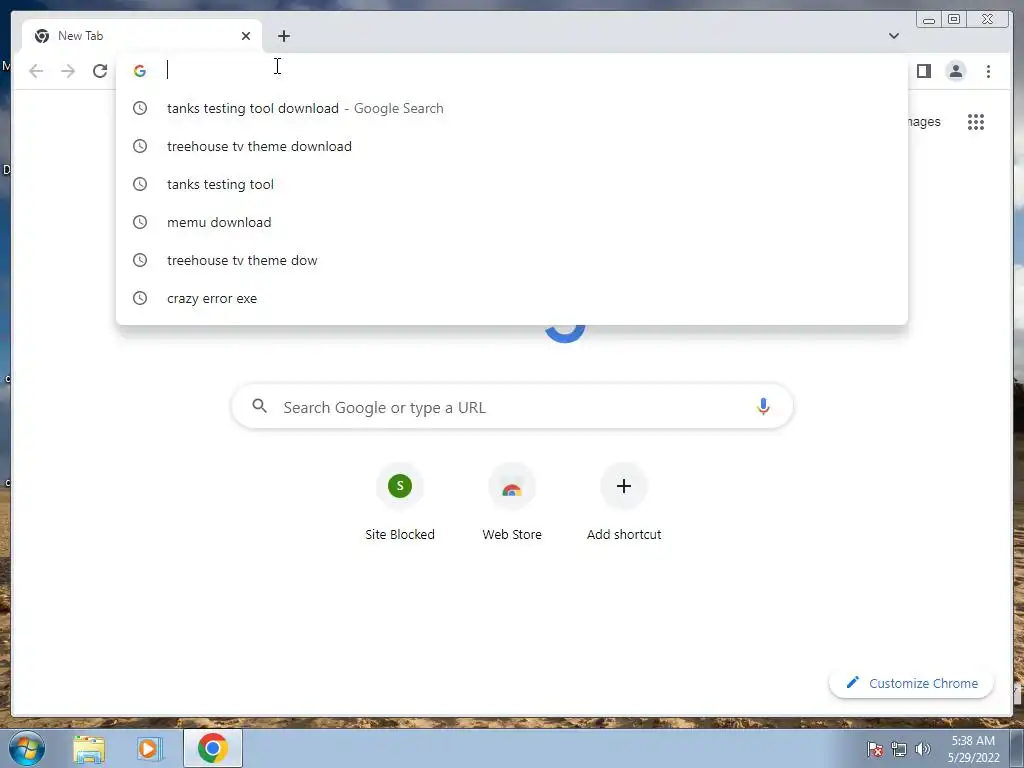
Task: Click the back navigation arrow
Action: 36,71
